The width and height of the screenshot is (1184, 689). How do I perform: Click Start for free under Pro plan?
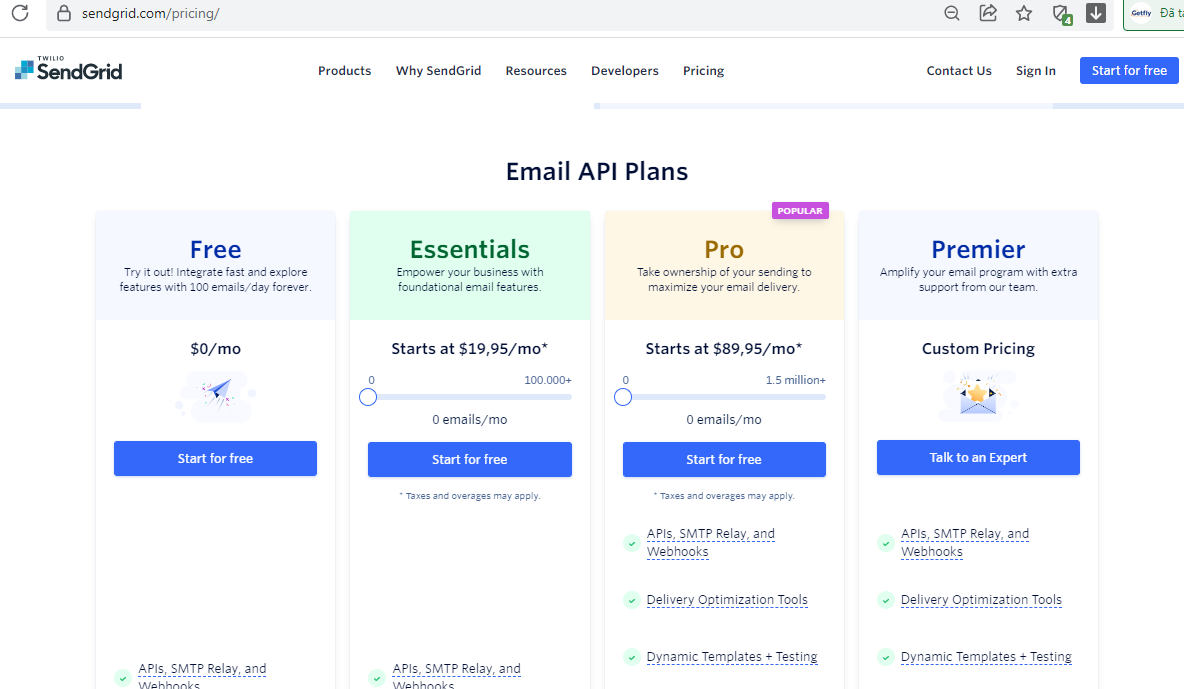point(724,460)
